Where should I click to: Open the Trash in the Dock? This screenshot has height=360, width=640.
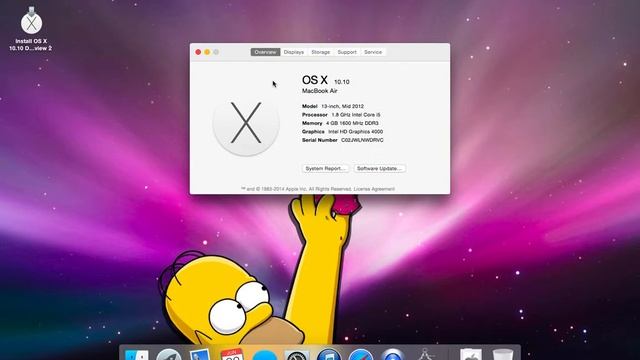(x=502, y=354)
